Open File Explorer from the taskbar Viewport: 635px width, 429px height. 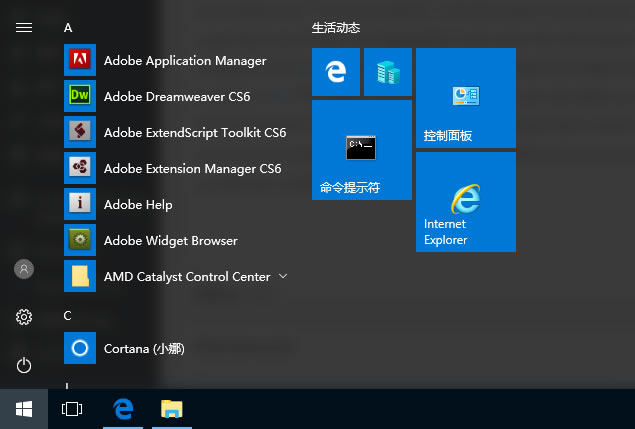tap(172, 409)
